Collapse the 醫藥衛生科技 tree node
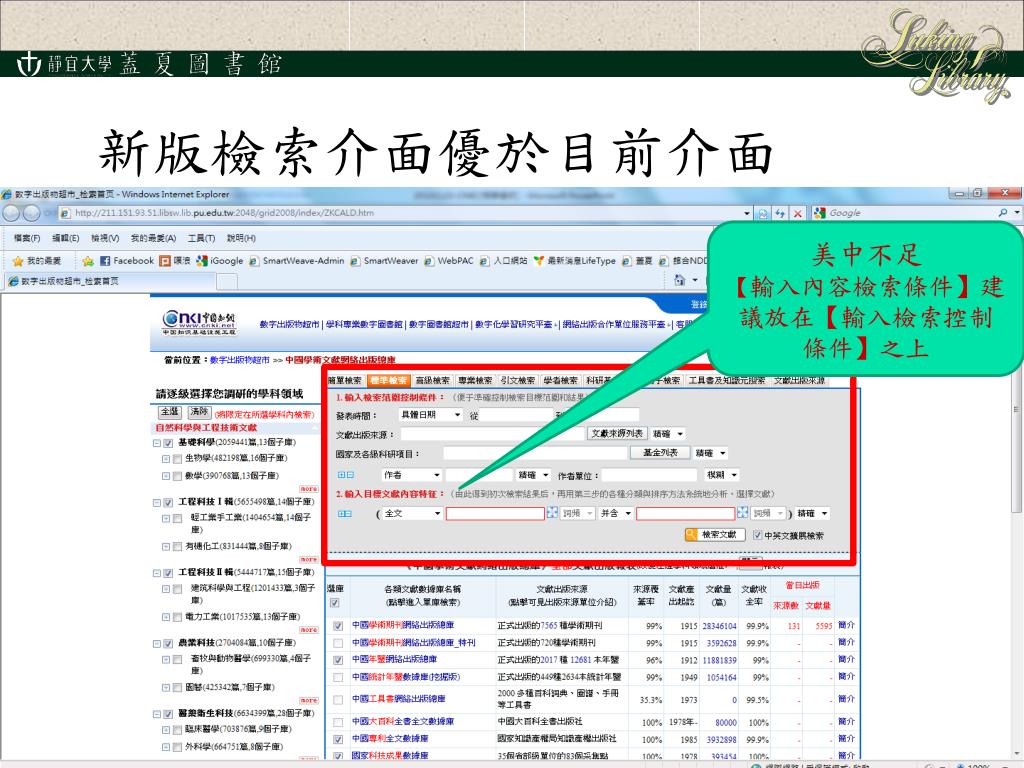The width and height of the screenshot is (1024, 768). (157, 714)
